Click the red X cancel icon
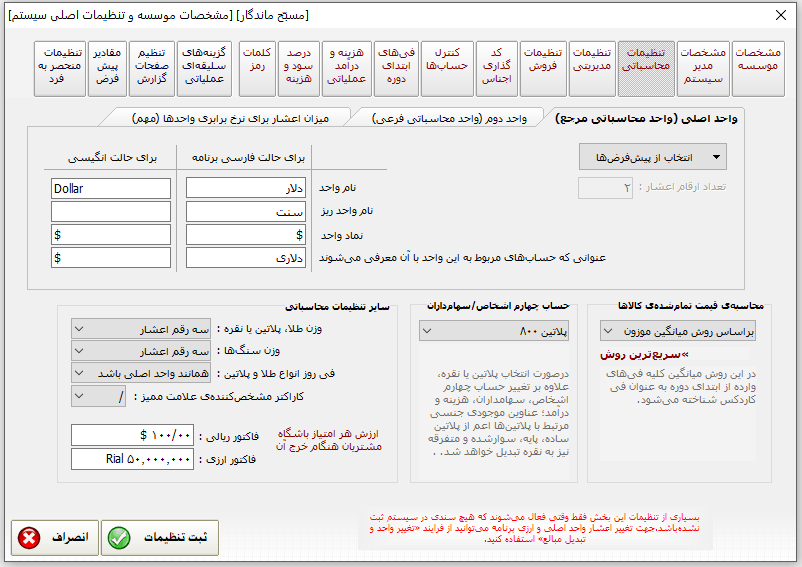This screenshot has width=802, height=567. click(x=29, y=538)
